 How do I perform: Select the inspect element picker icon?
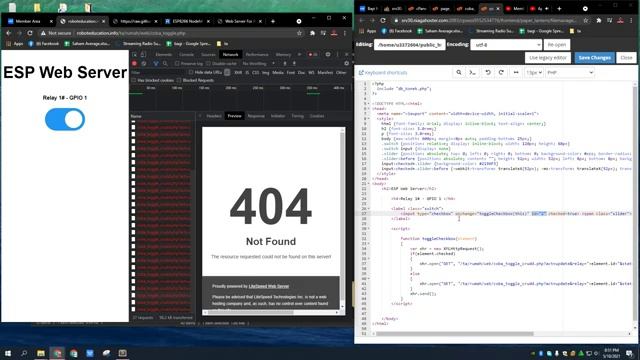(x=134, y=54)
